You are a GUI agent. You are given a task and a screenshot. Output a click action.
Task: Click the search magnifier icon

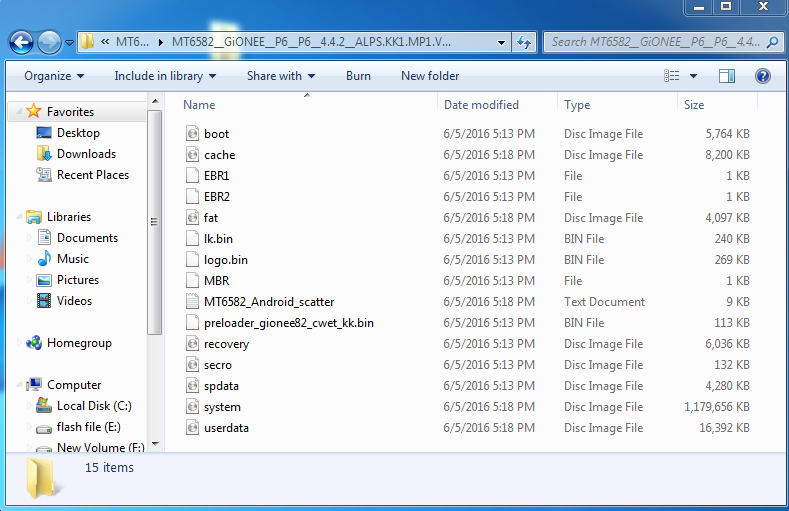click(x=773, y=43)
